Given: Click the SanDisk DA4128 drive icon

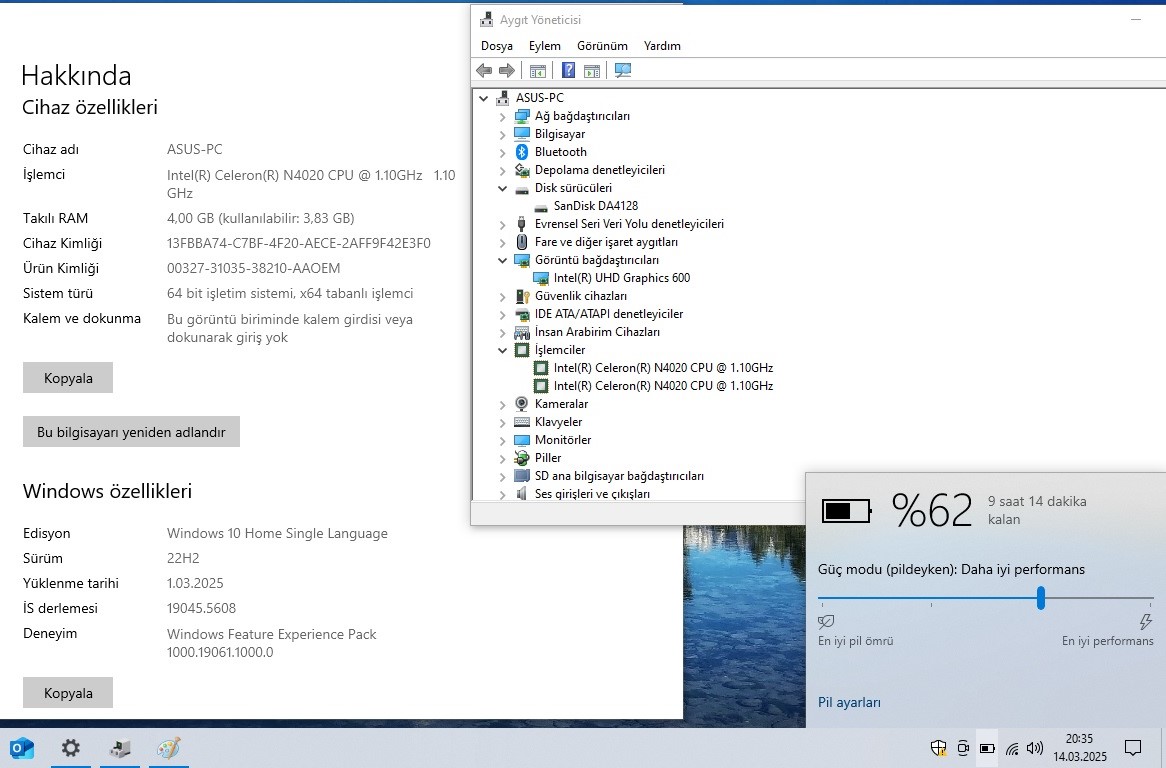Looking at the screenshot, I should click(541, 206).
